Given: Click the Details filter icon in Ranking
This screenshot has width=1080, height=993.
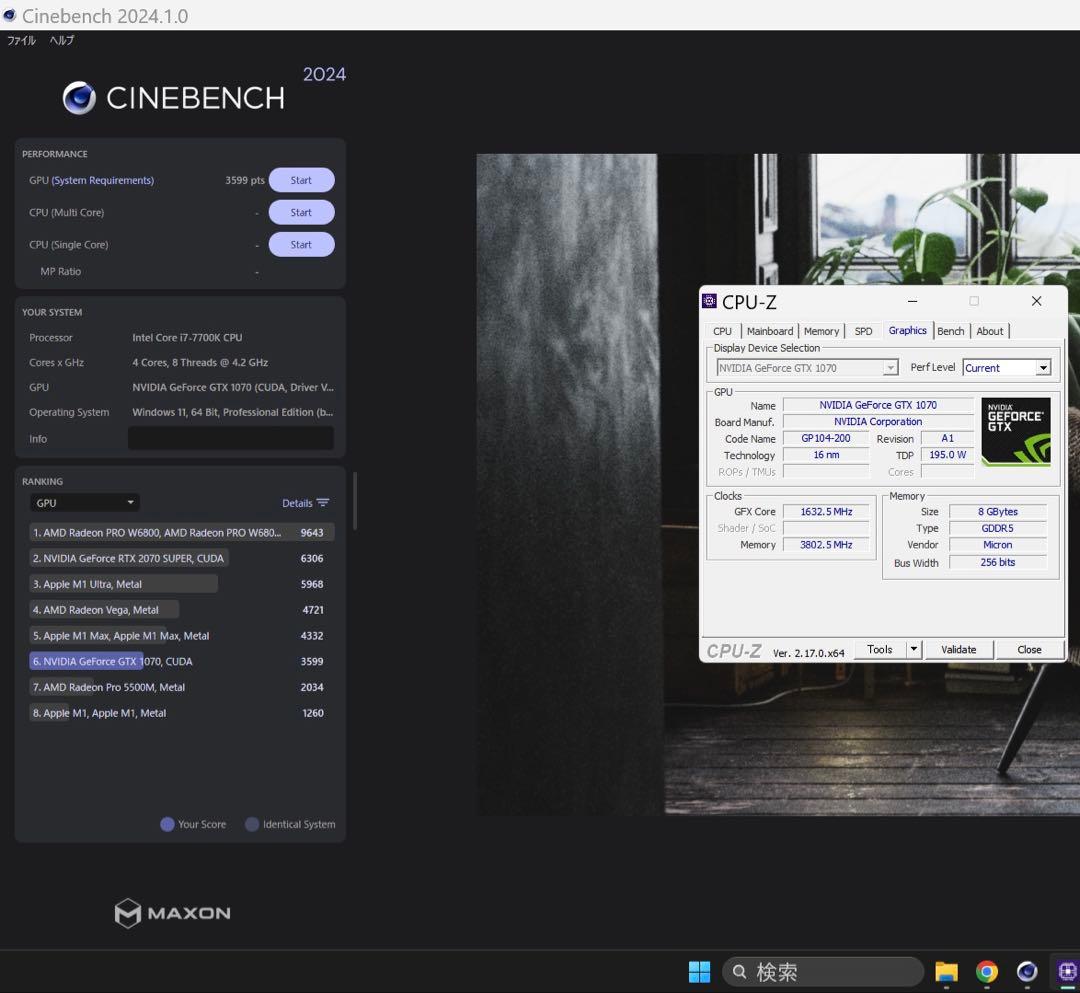Looking at the screenshot, I should point(322,503).
